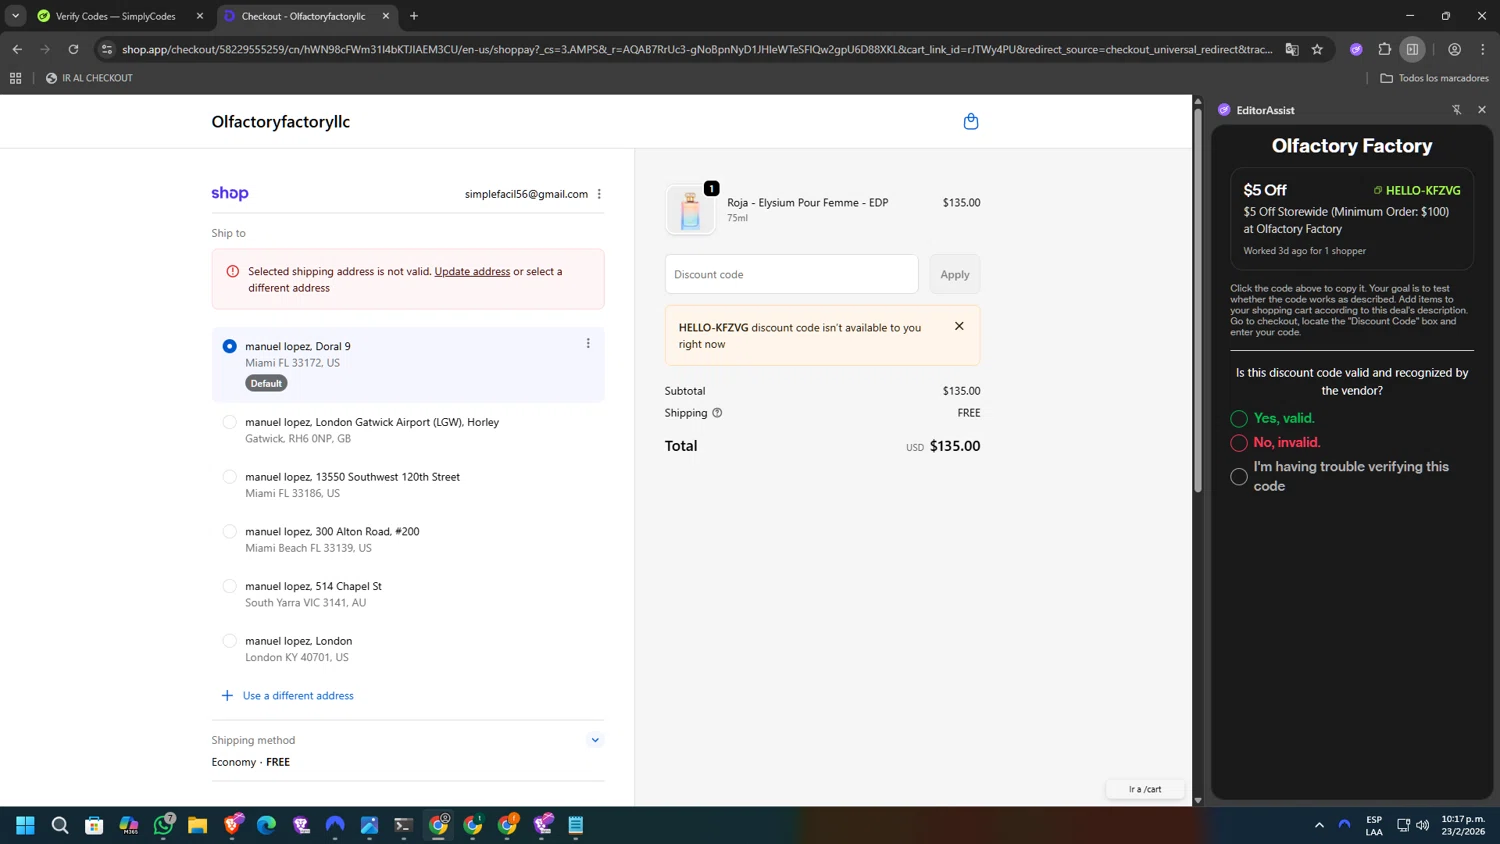This screenshot has height=844, width=1500.
Task: Open the apps grid in bookmarks bar
Action: click(15, 78)
